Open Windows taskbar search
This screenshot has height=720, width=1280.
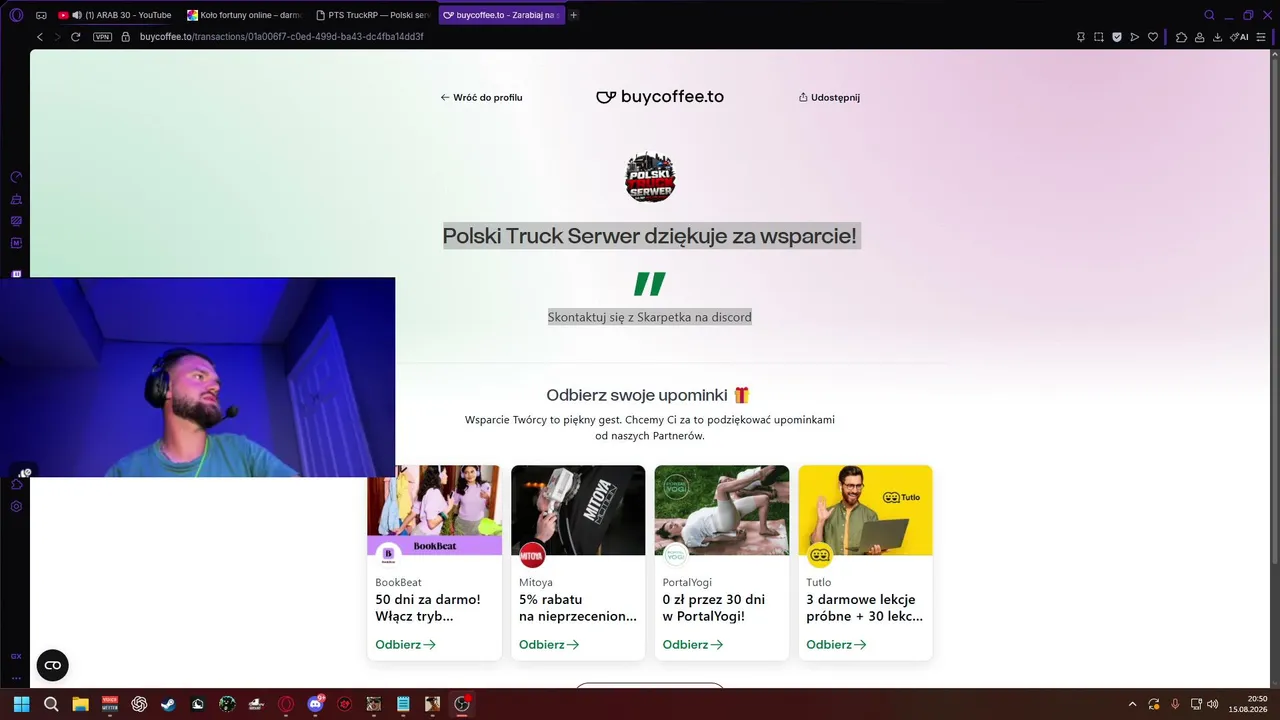pyautogui.click(x=51, y=704)
